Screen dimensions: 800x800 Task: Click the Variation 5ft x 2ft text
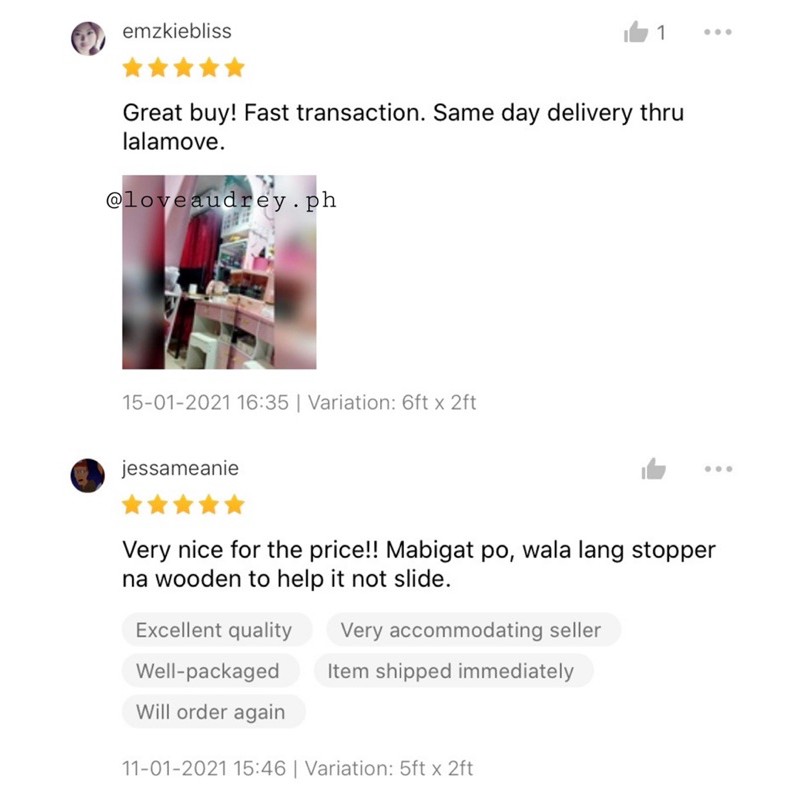(389, 768)
